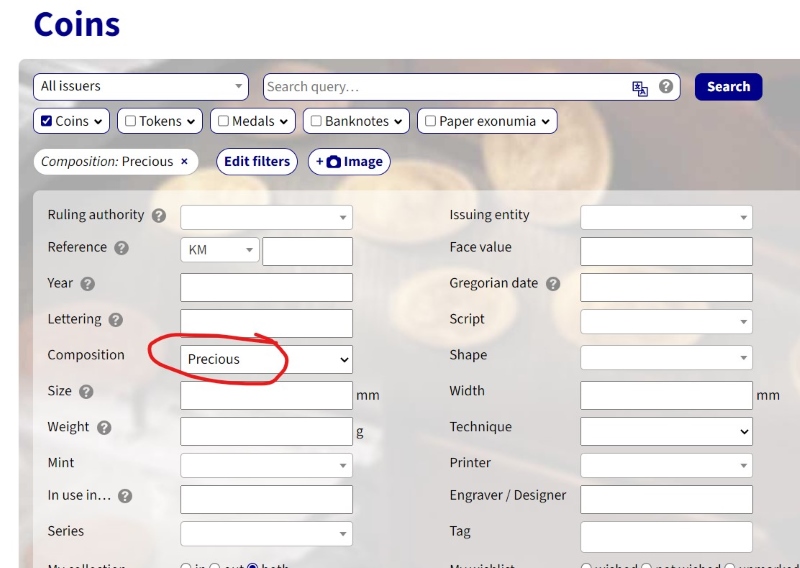Open the search query help icon
800x568 pixels.
(666, 86)
